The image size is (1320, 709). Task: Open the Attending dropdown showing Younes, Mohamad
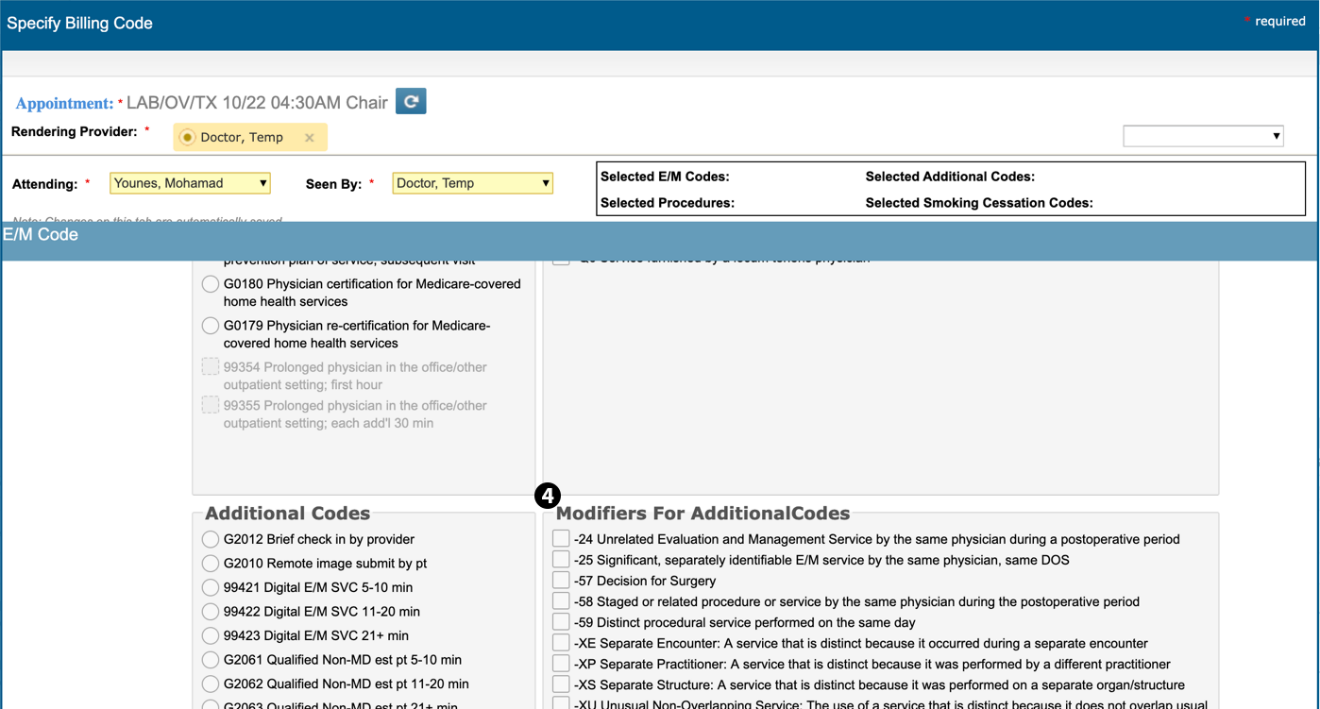pyautogui.click(x=190, y=183)
